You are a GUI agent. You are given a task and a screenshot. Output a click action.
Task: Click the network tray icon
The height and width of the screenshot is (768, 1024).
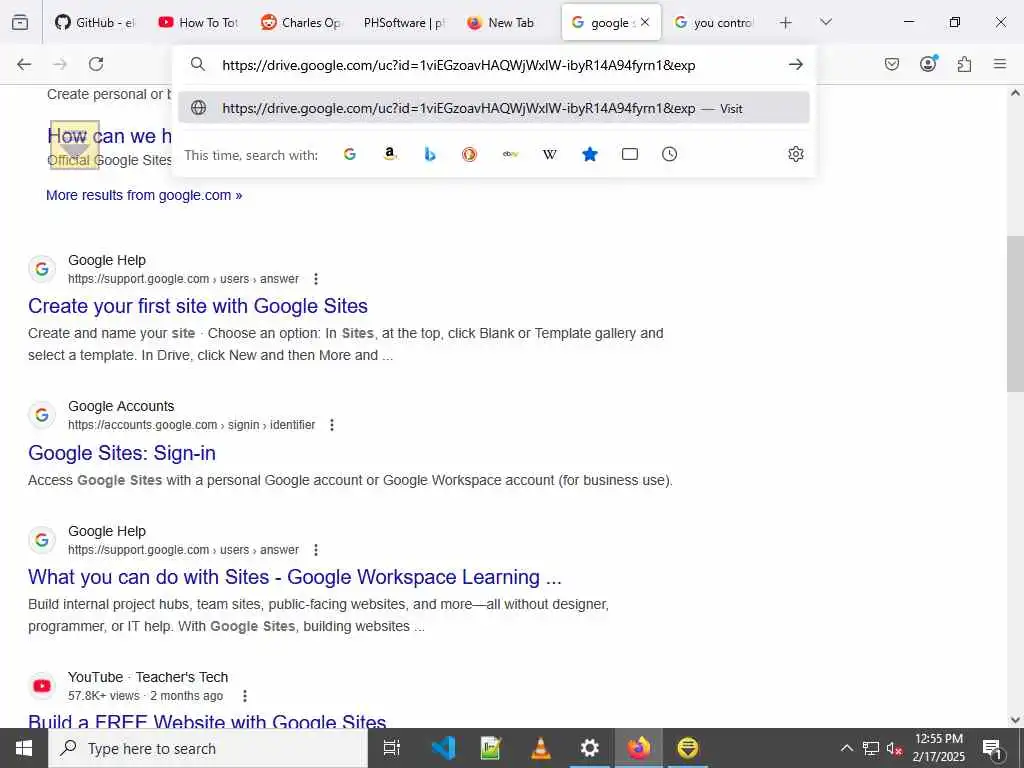pyautogui.click(x=871, y=748)
